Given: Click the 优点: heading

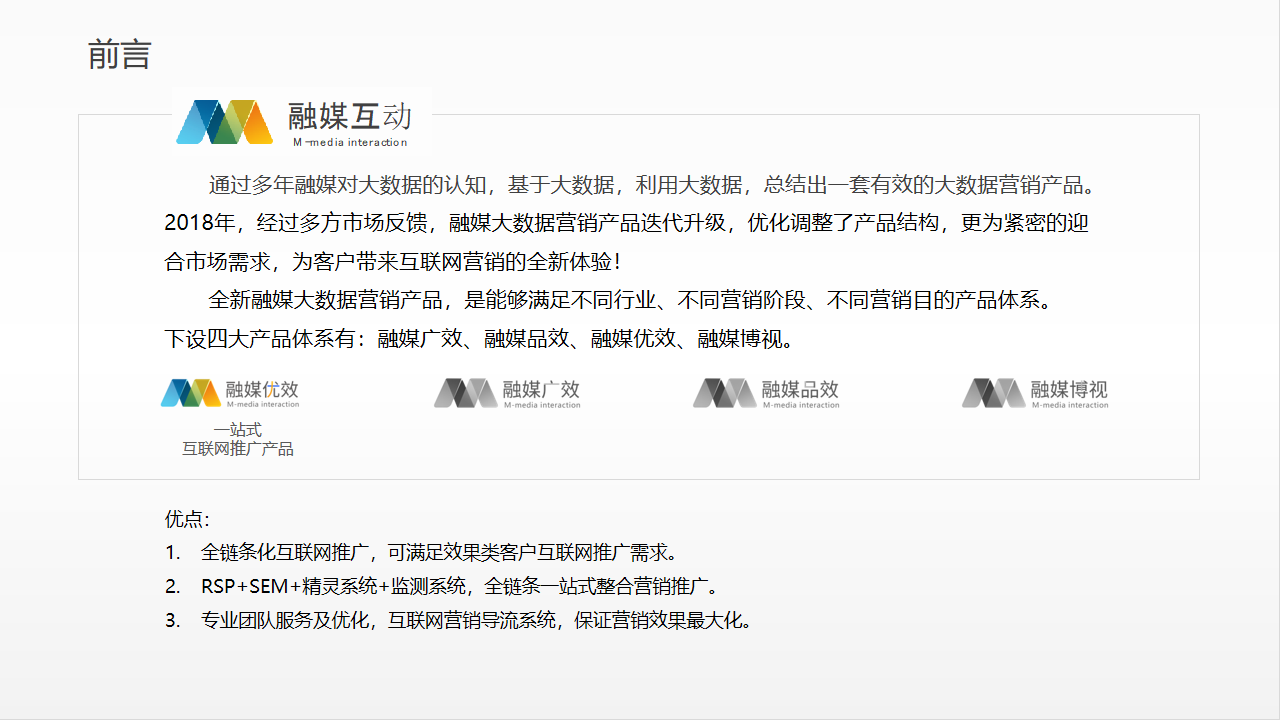Looking at the screenshot, I should pos(187,520).
